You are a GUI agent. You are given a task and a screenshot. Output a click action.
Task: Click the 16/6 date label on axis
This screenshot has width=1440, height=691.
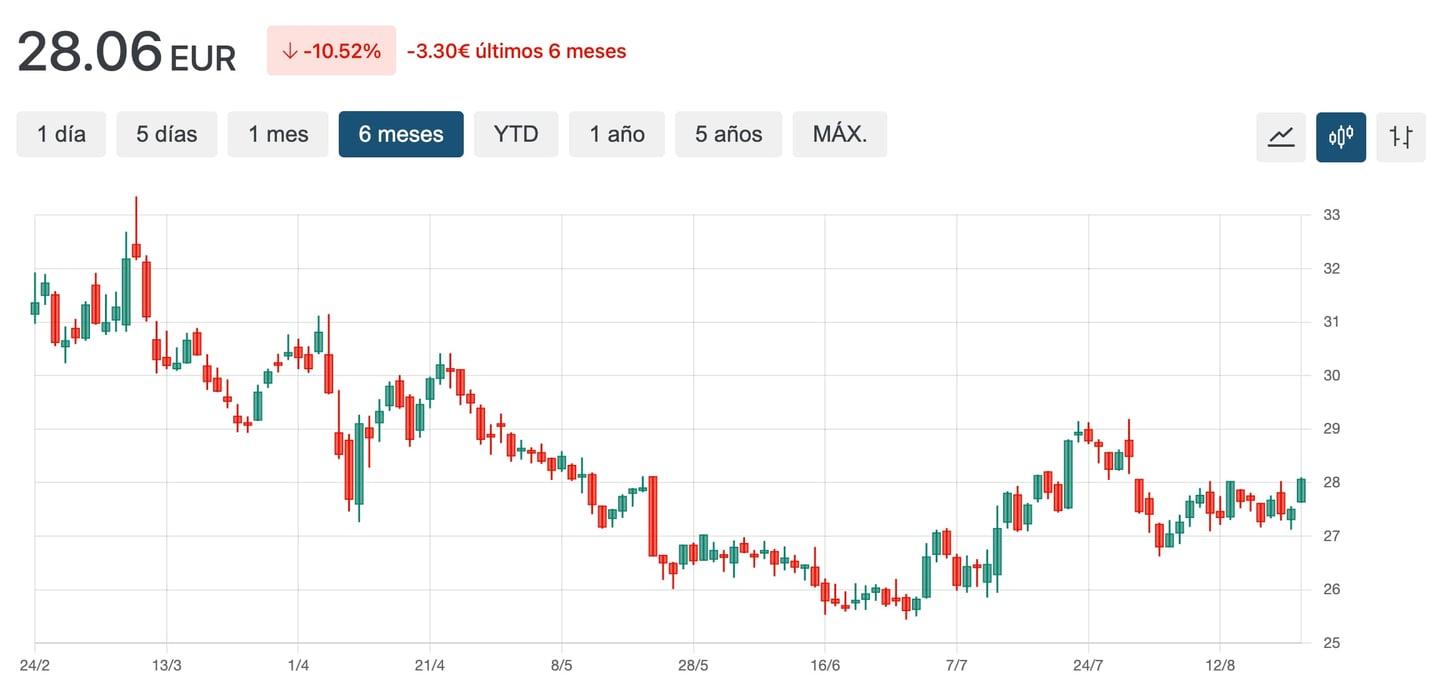pos(825,665)
